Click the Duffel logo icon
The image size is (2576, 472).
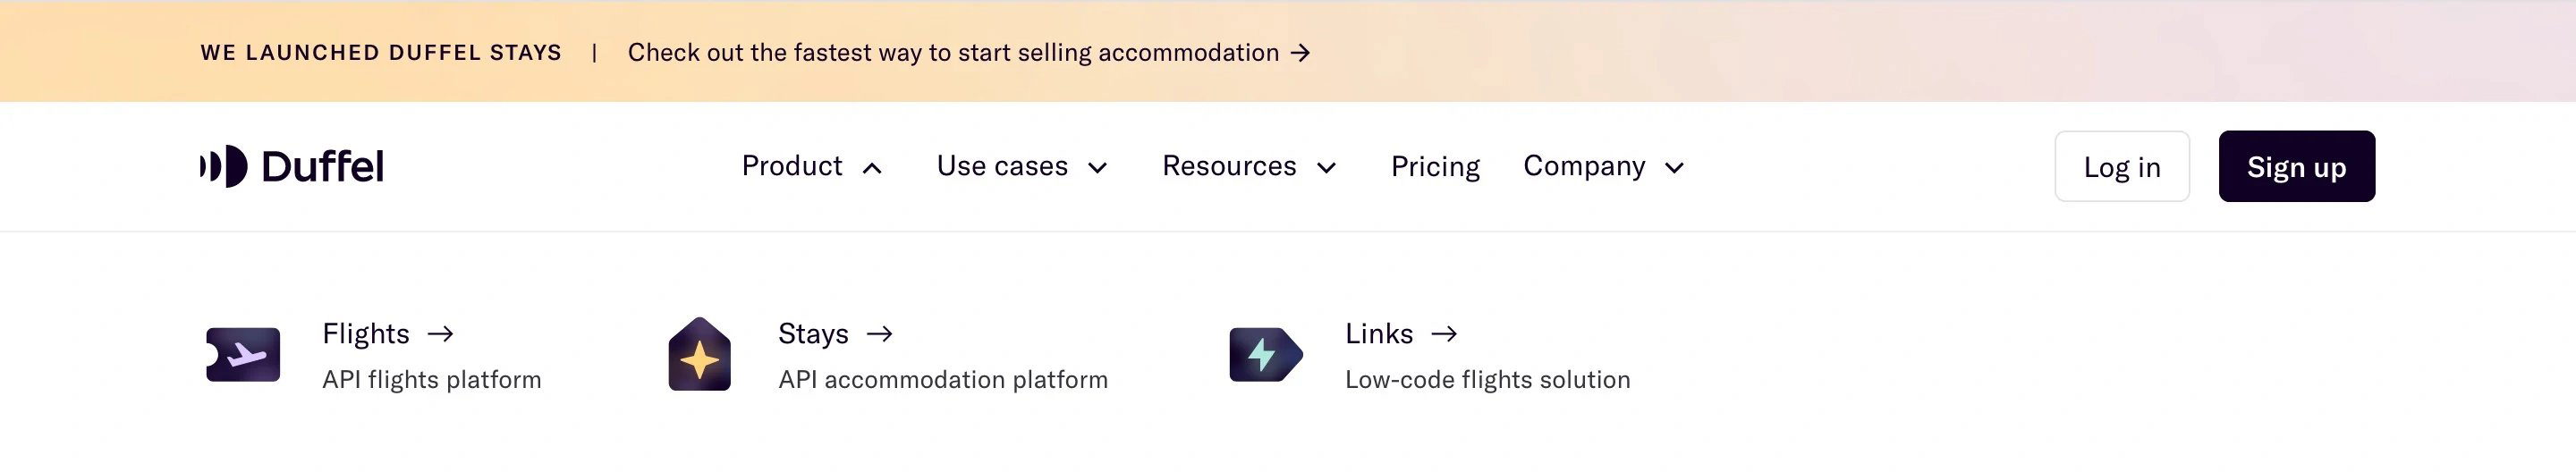pos(223,166)
